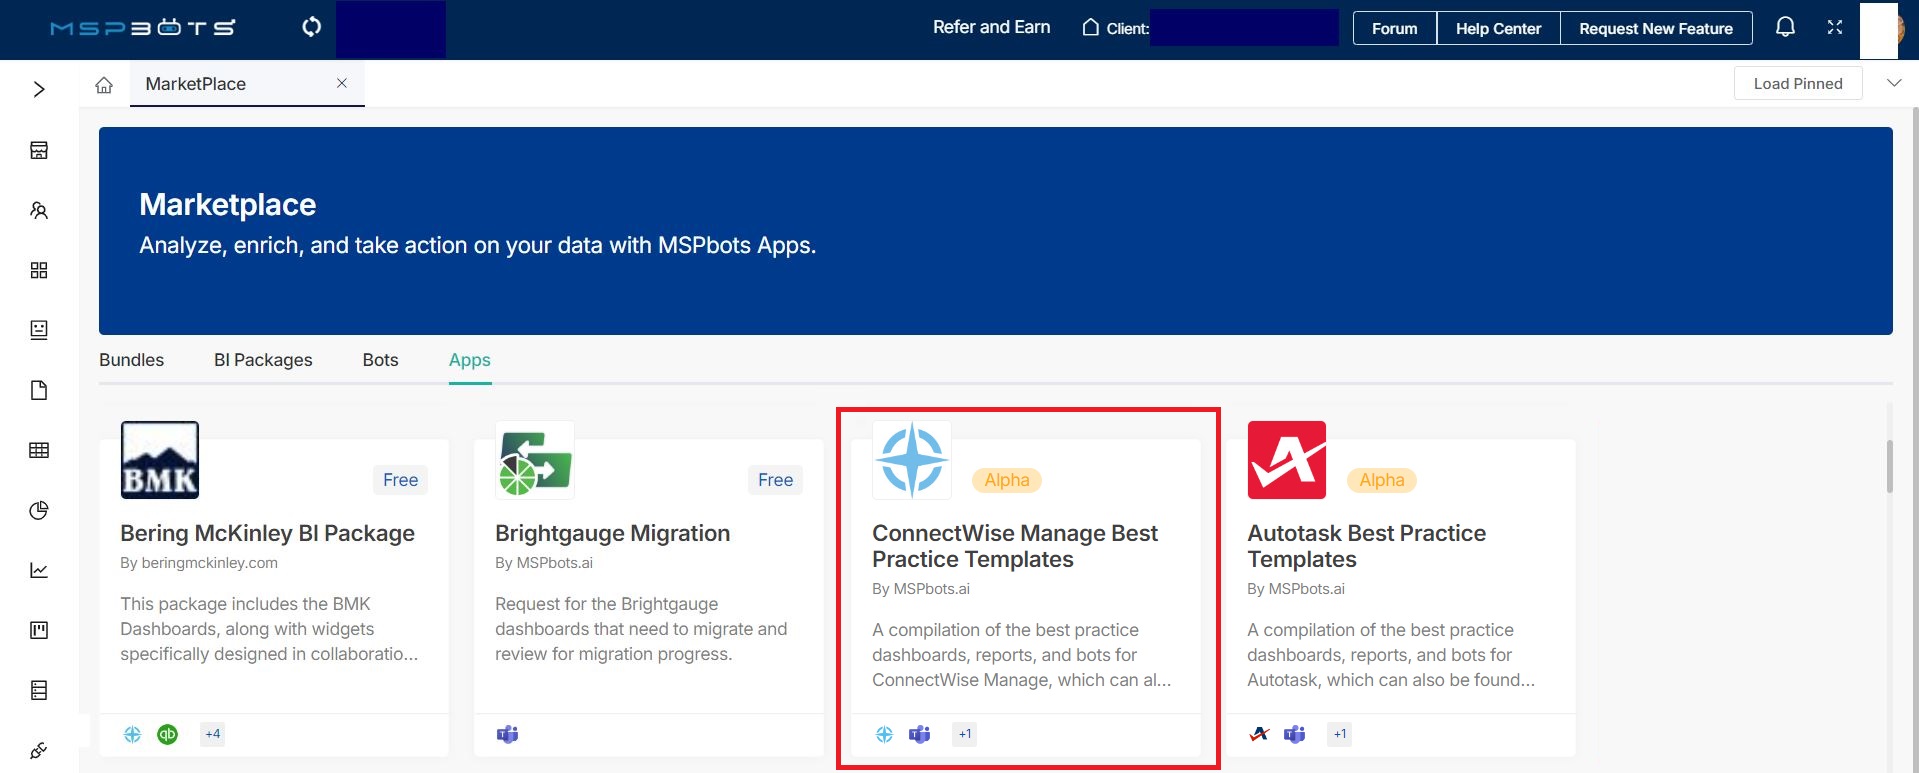Click the table grid sidebar icon
The height and width of the screenshot is (773, 1919).
pyautogui.click(x=39, y=451)
